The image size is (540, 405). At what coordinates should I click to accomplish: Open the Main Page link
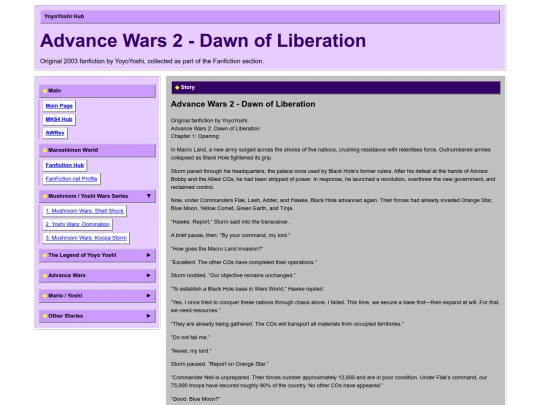click(x=59, y=106)
